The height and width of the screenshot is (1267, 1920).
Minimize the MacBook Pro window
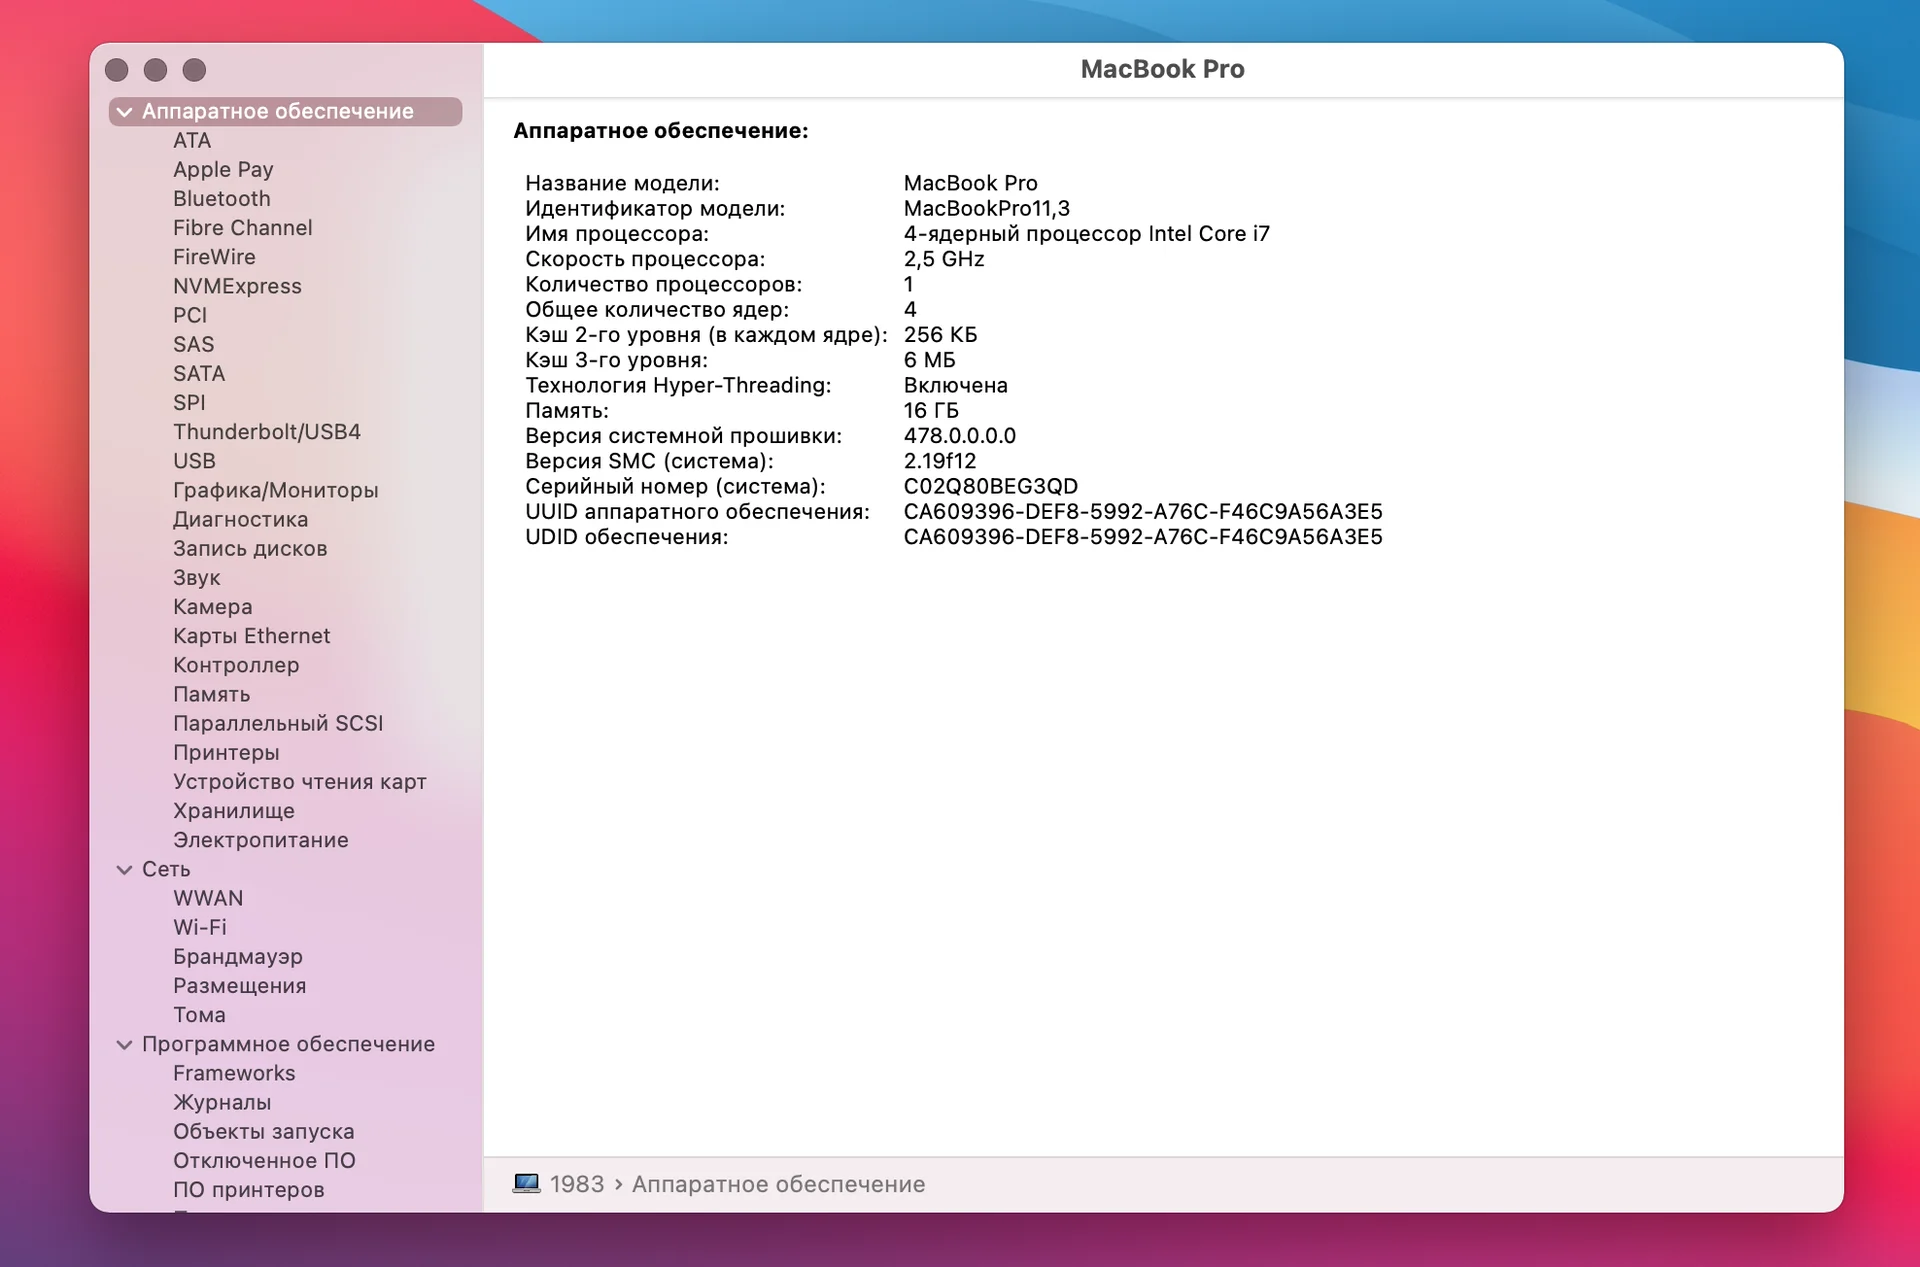[155, 70]
